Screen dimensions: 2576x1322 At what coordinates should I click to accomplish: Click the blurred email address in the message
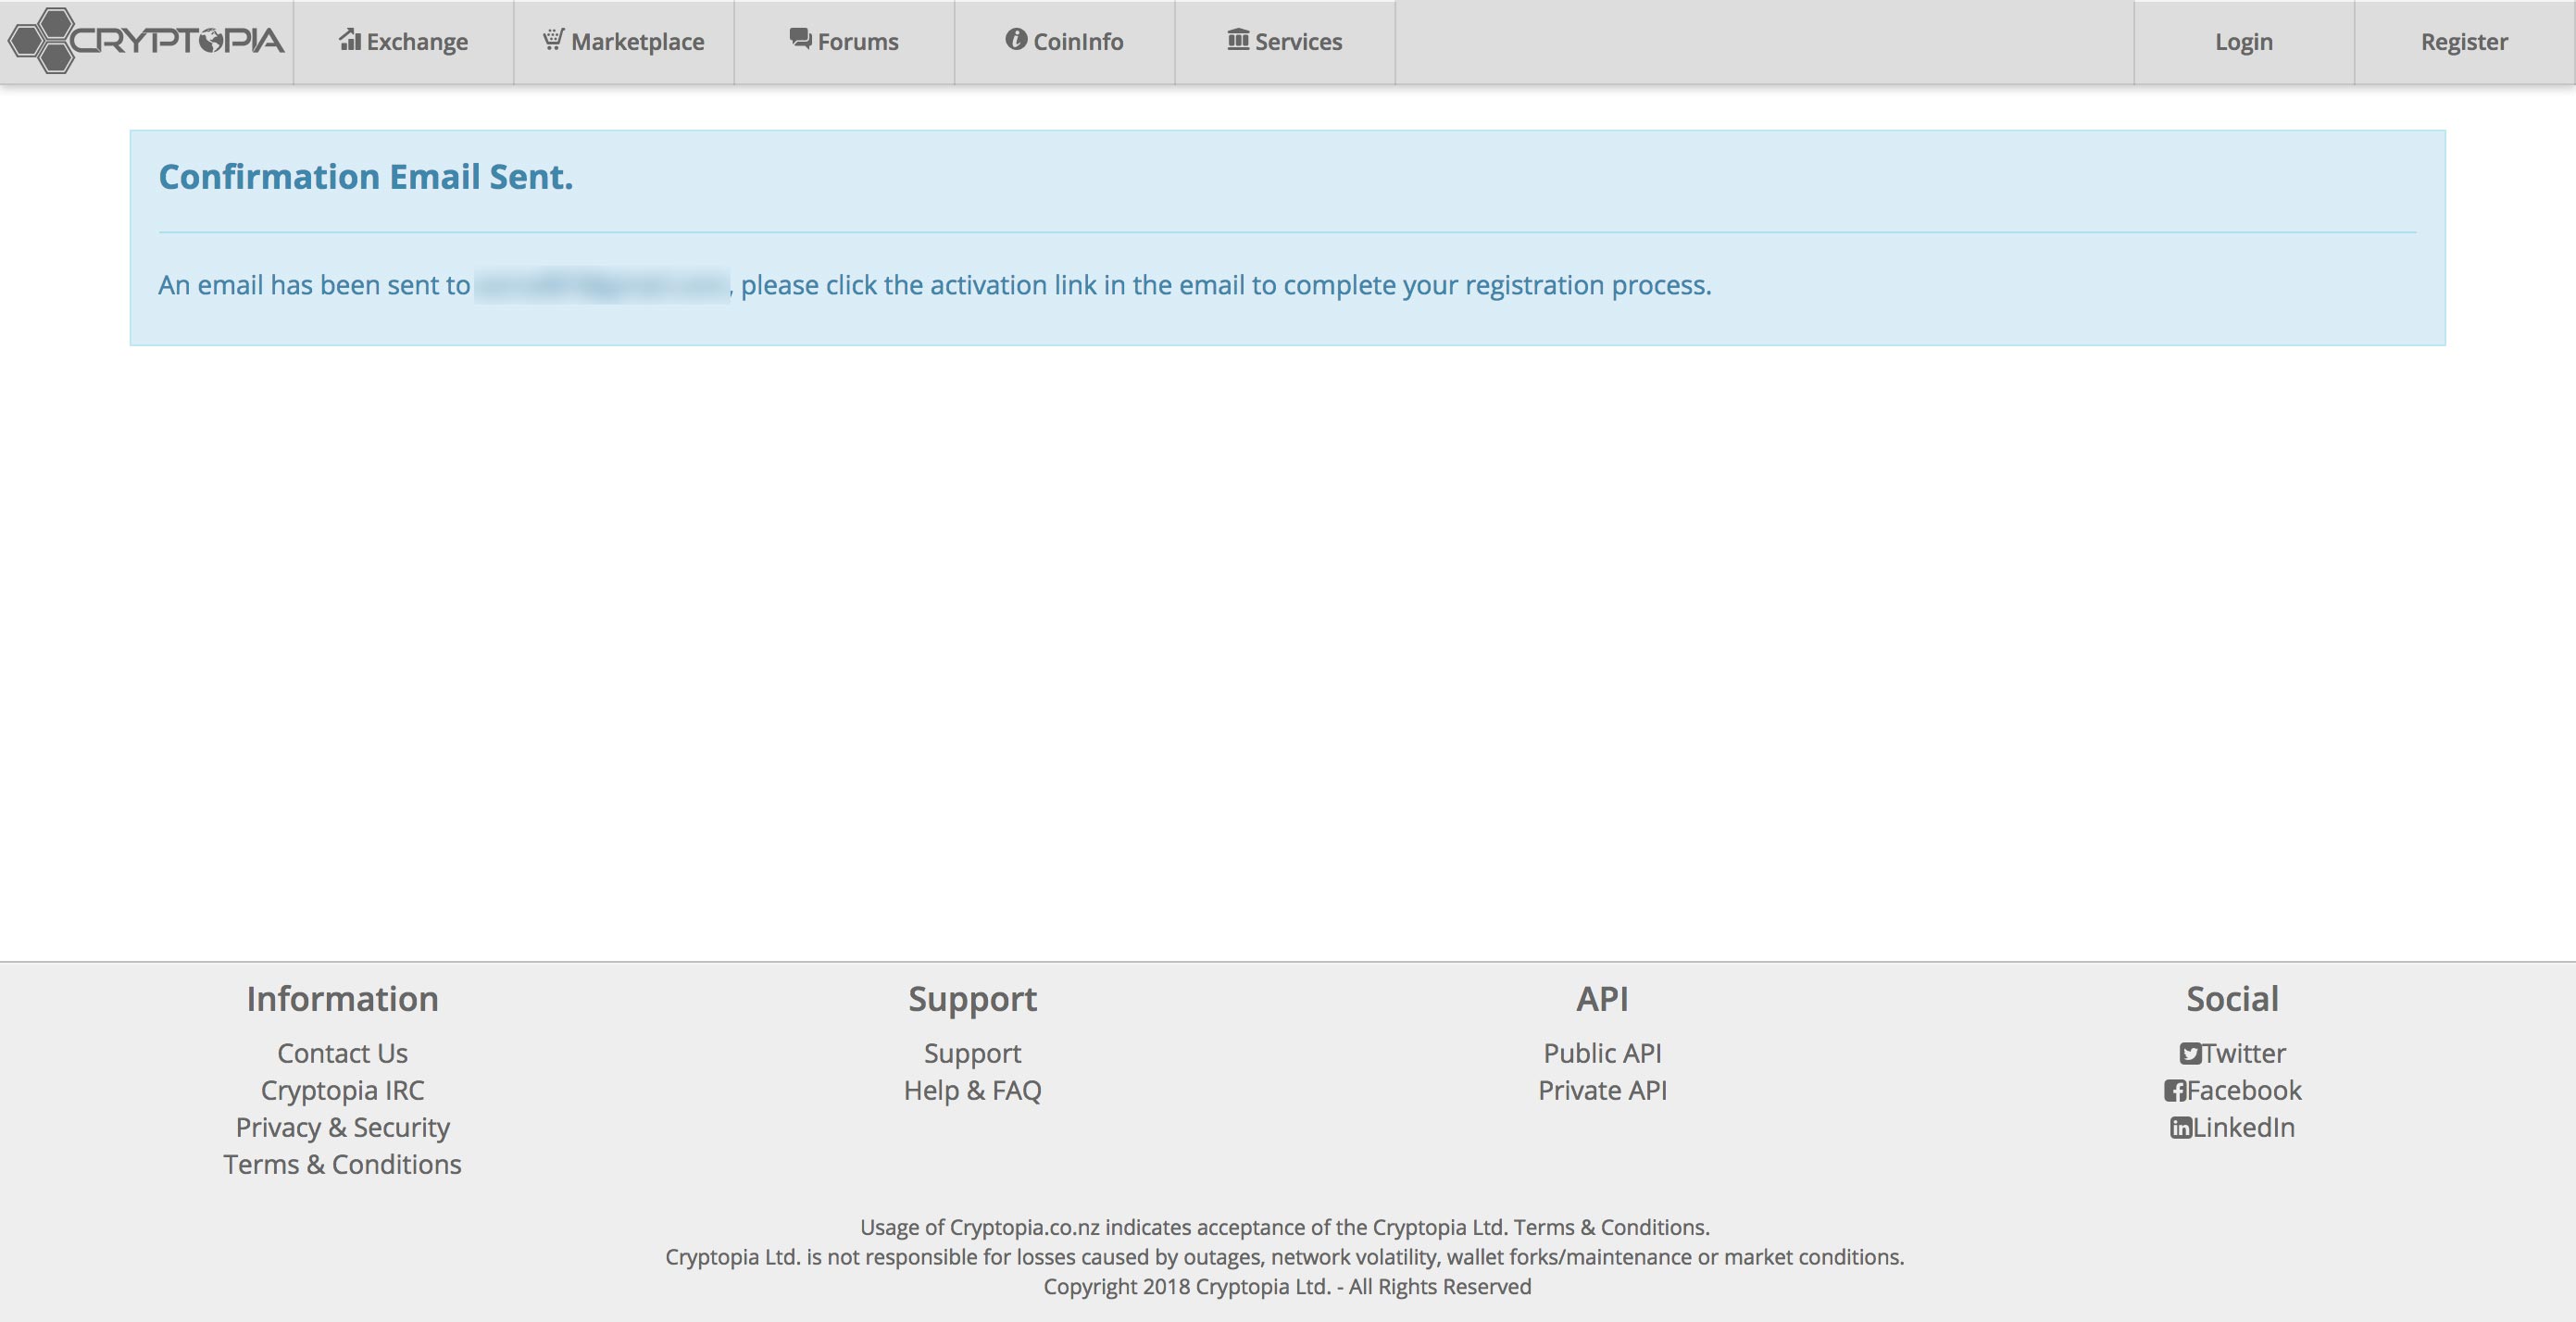pos(602,285)
